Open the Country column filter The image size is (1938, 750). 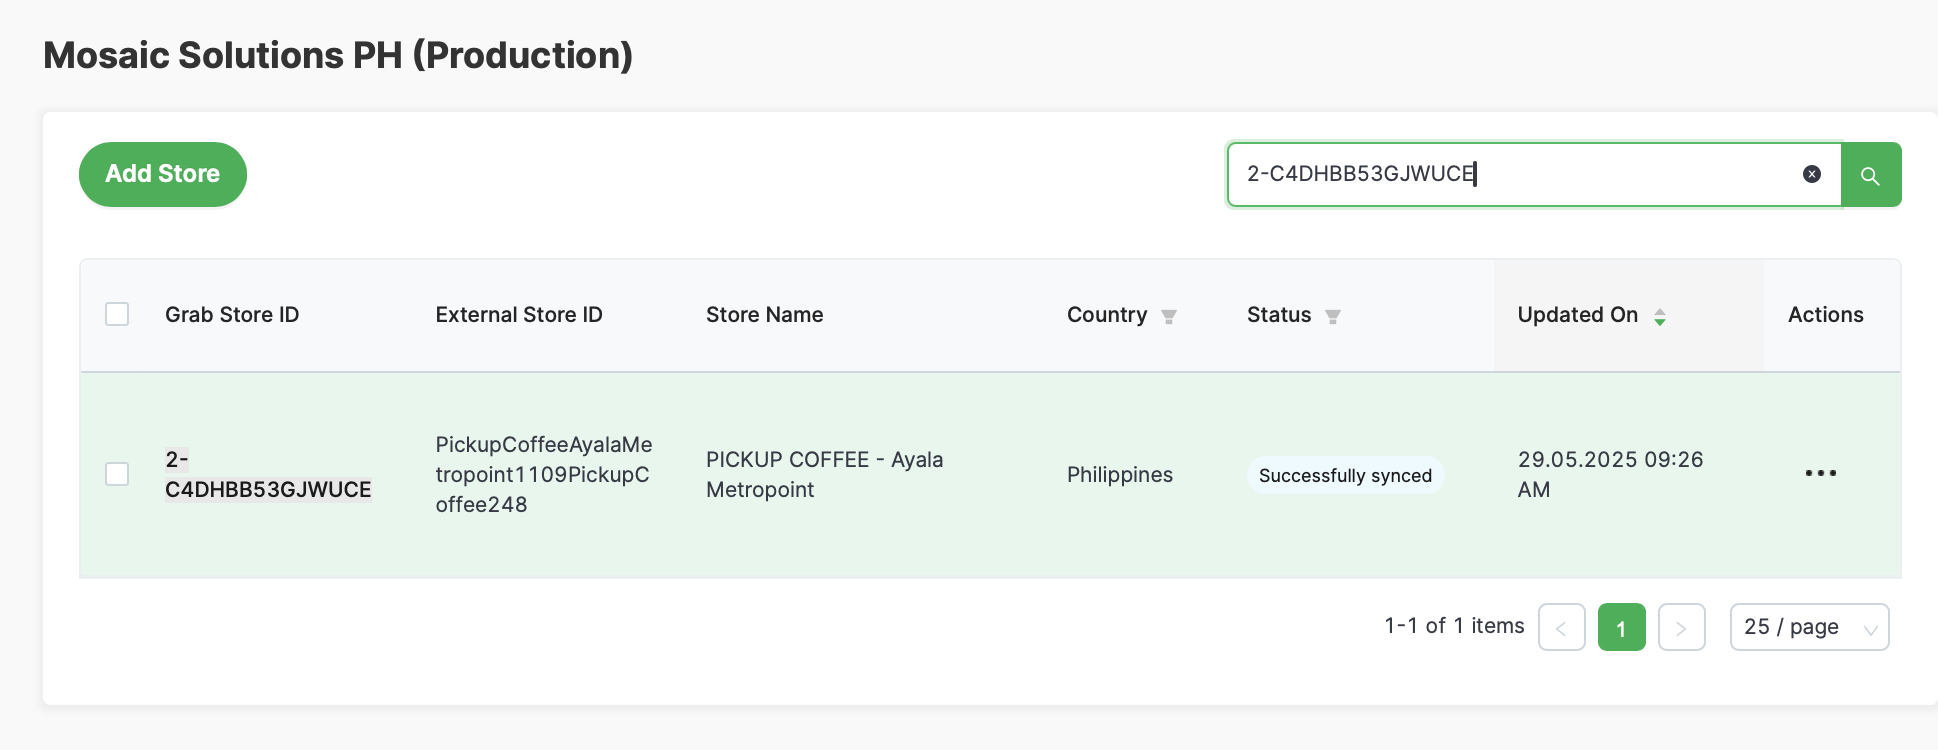1168,317
